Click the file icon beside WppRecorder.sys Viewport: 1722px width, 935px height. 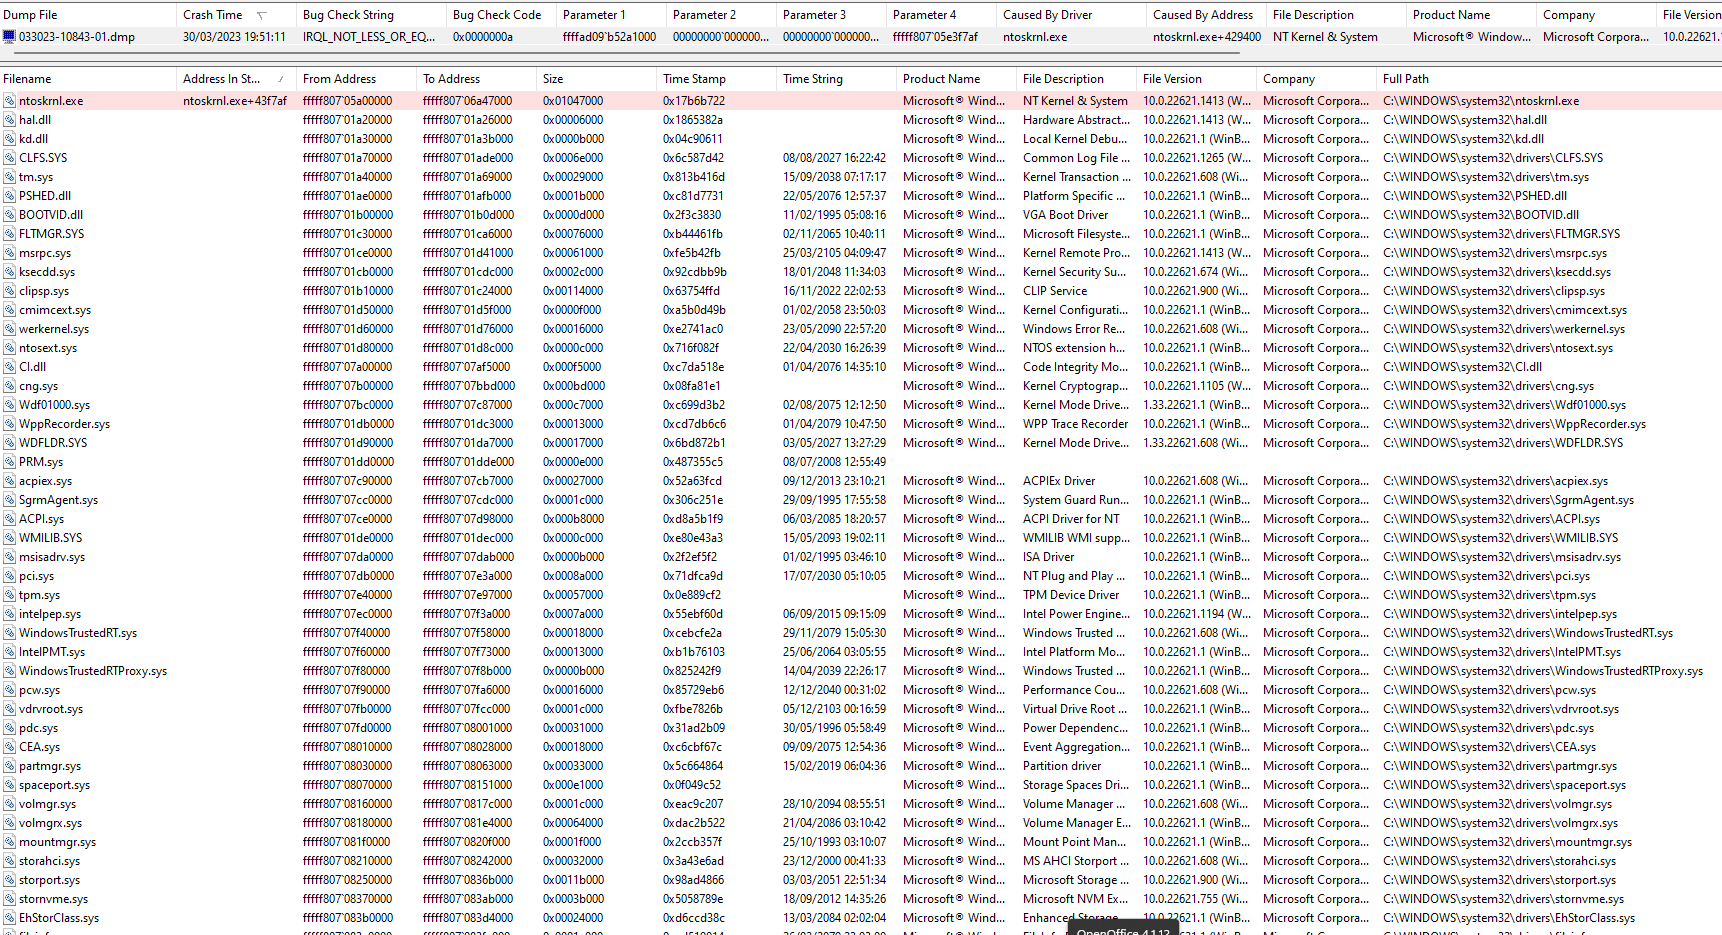pyautogui.click(x=9, y=424)
